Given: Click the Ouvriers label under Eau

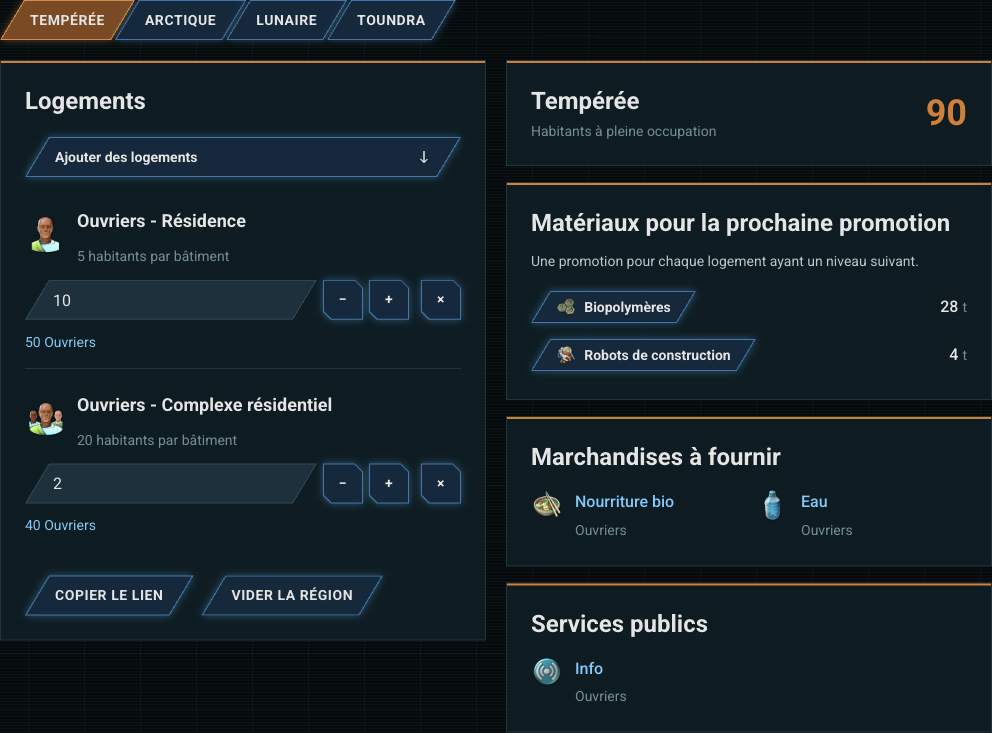Looking at the screenshot, I should (827, 531).
